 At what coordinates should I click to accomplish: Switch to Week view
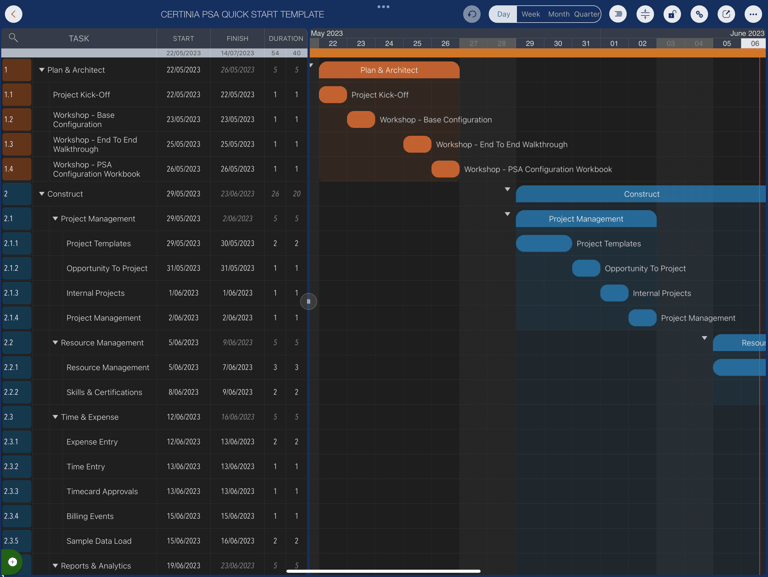pyautogui.click(x=530, y=14)
